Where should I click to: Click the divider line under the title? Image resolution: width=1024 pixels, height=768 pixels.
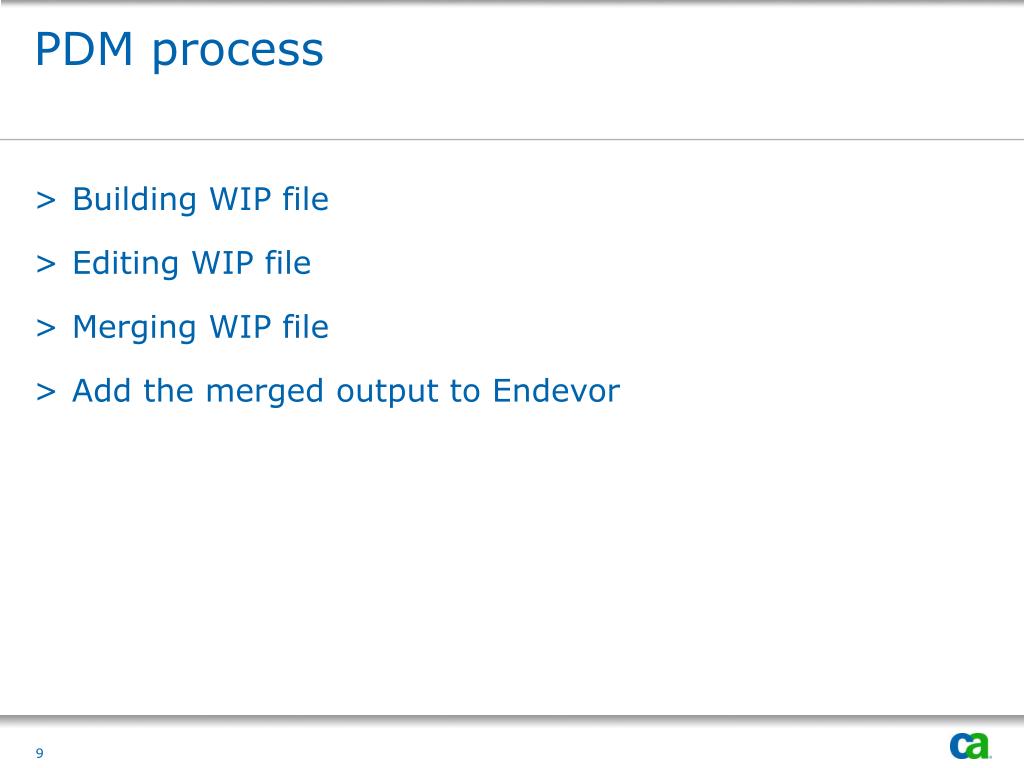coord(512,139)
